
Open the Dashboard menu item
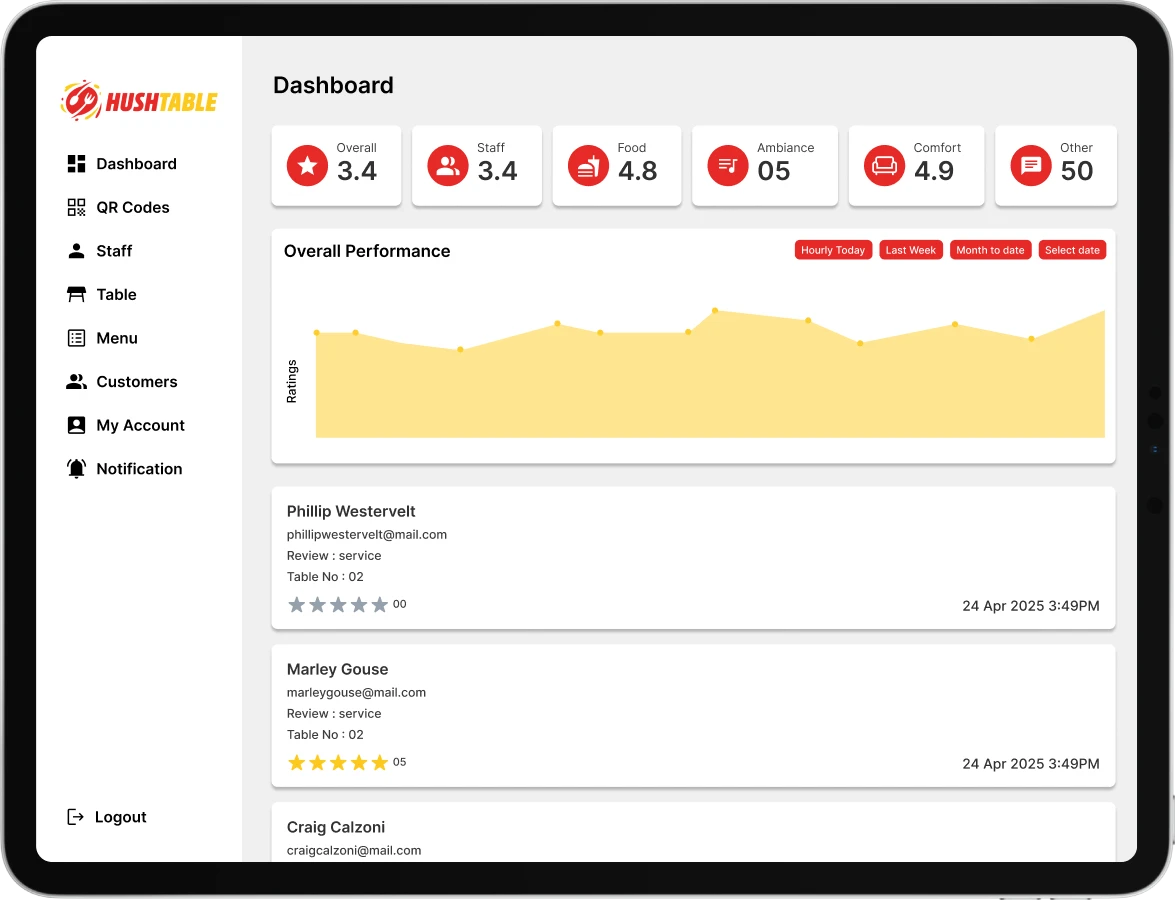(136, 163)
